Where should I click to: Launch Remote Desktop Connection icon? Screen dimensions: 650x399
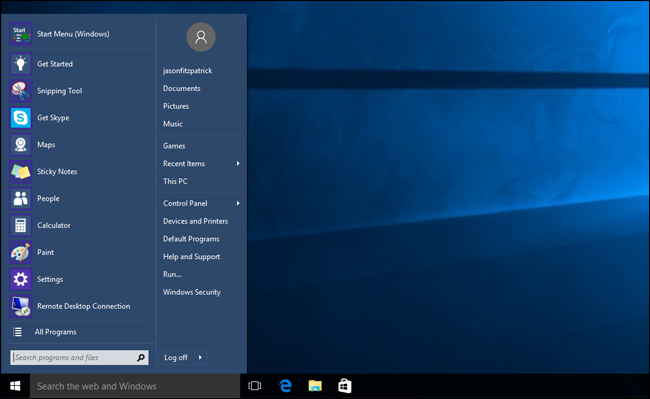tap(21, 306)
